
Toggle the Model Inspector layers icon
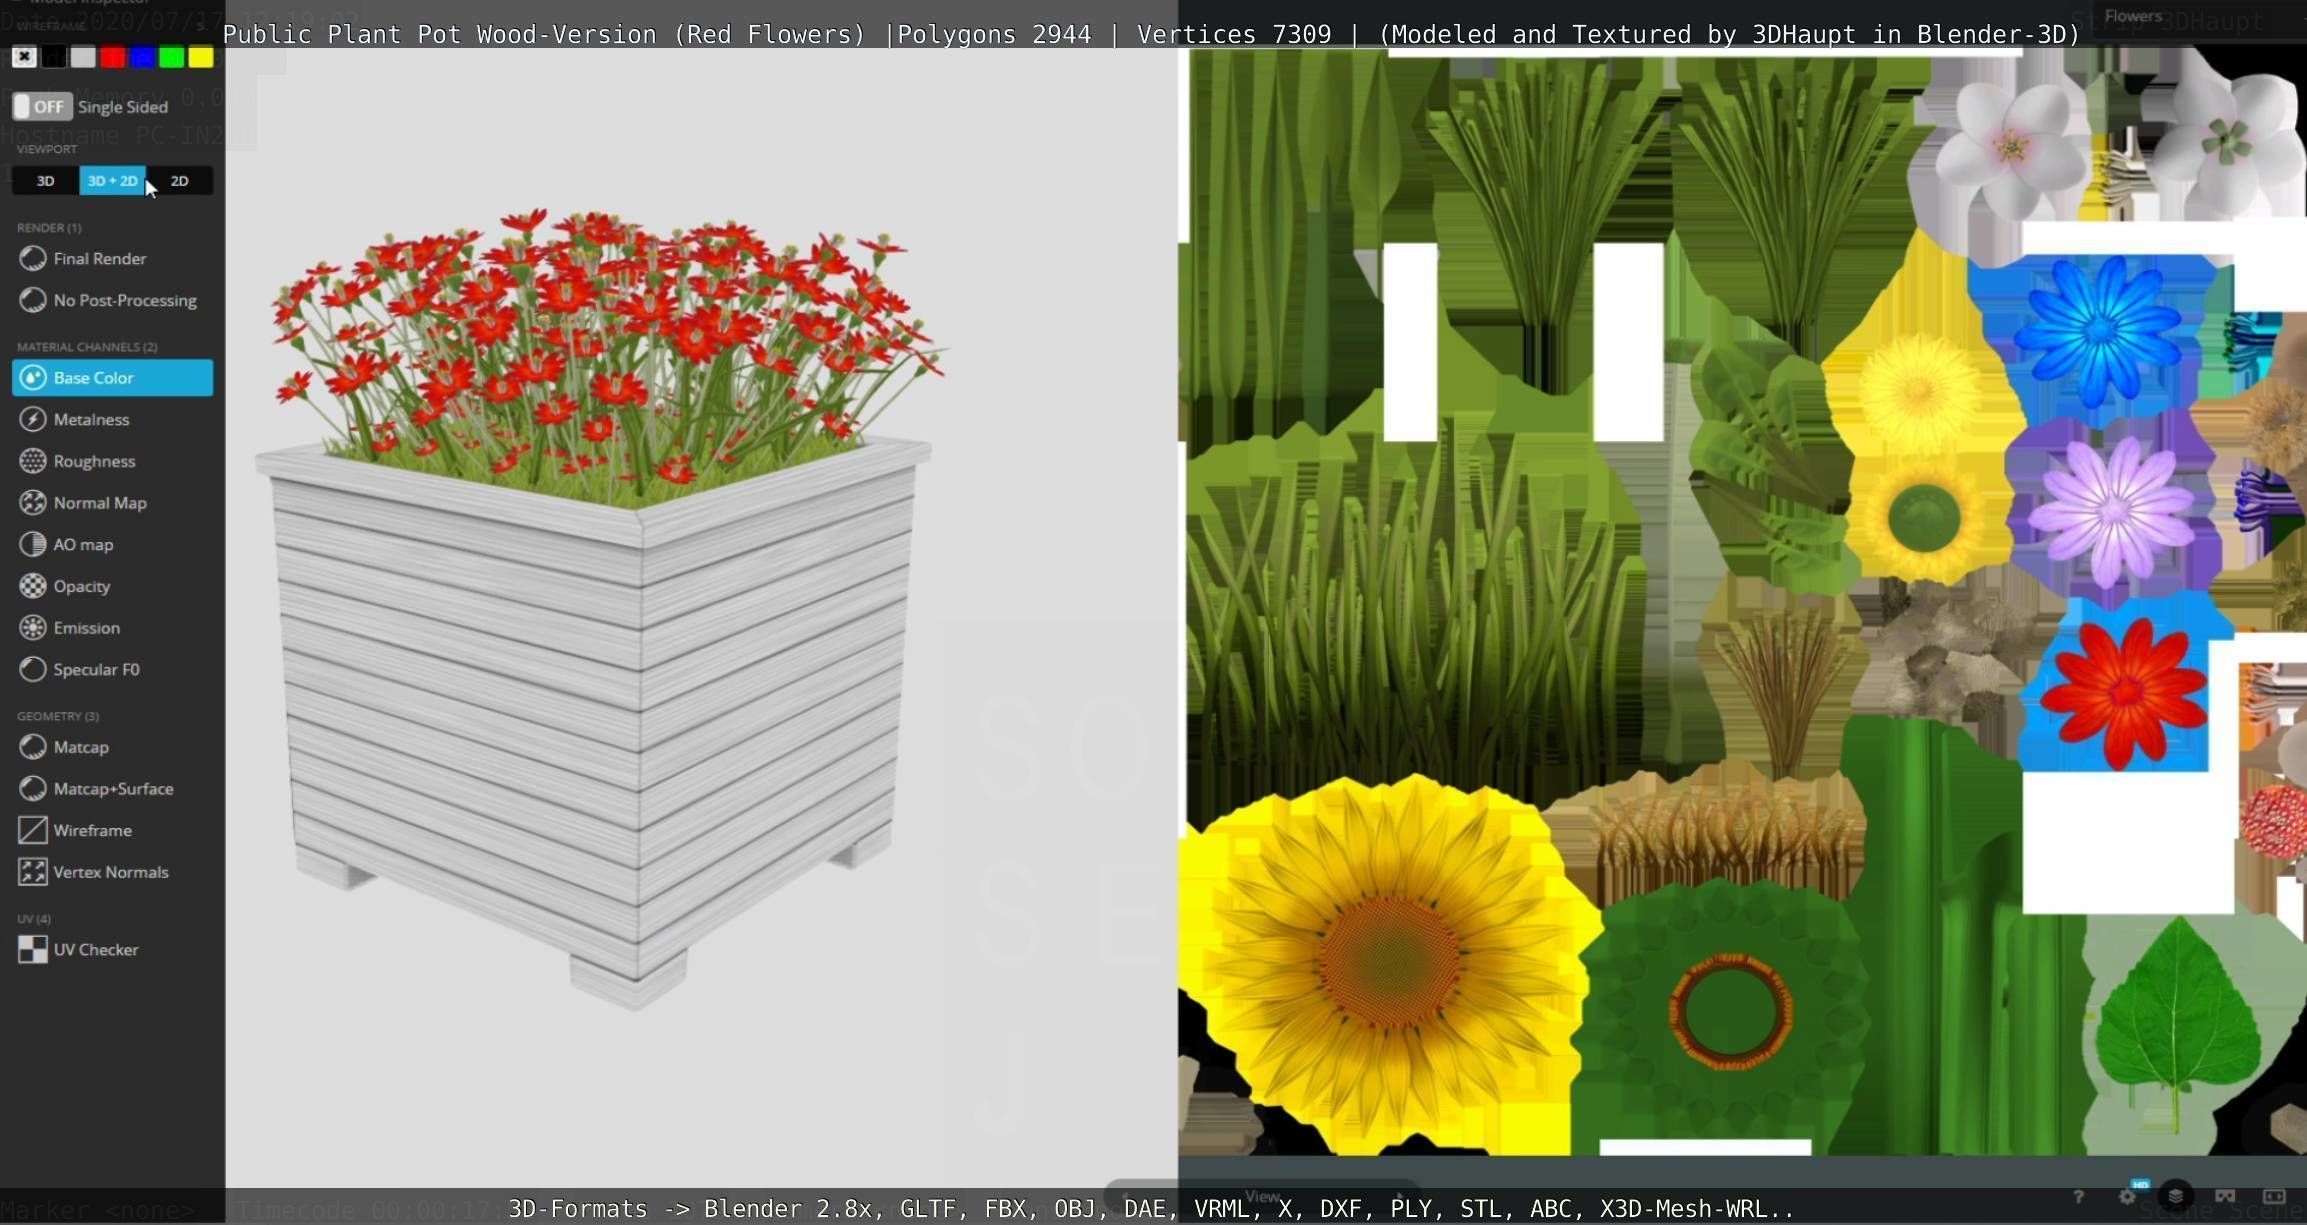click(x=2176, y=1196)
